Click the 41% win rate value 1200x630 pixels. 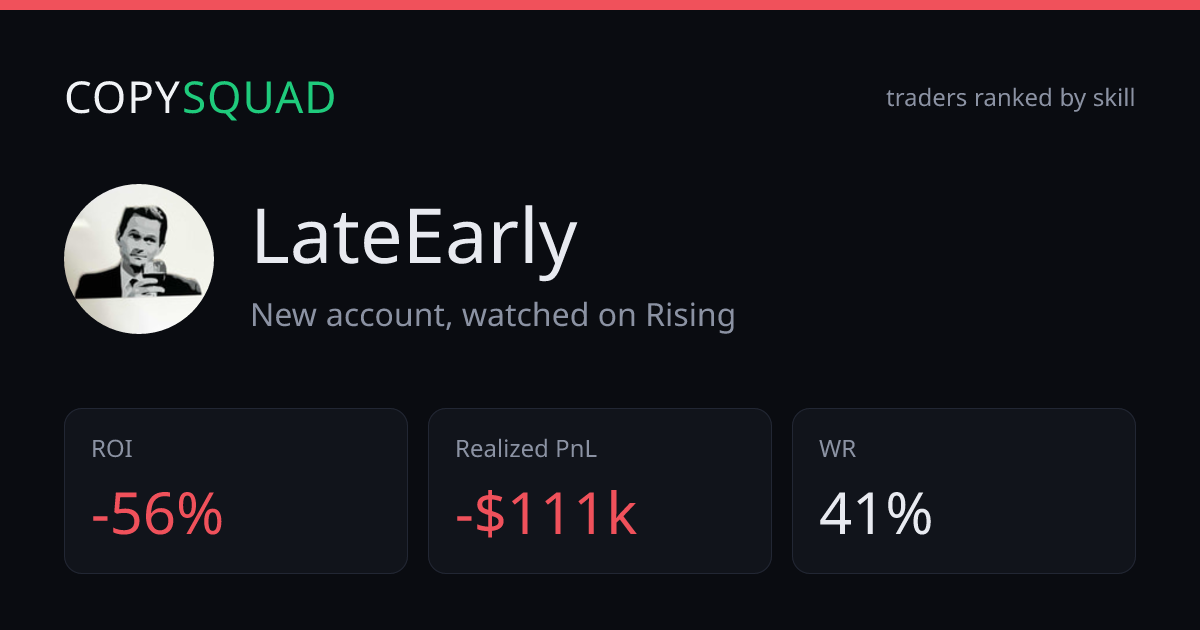pyautogui.click(x=875, y=515)
